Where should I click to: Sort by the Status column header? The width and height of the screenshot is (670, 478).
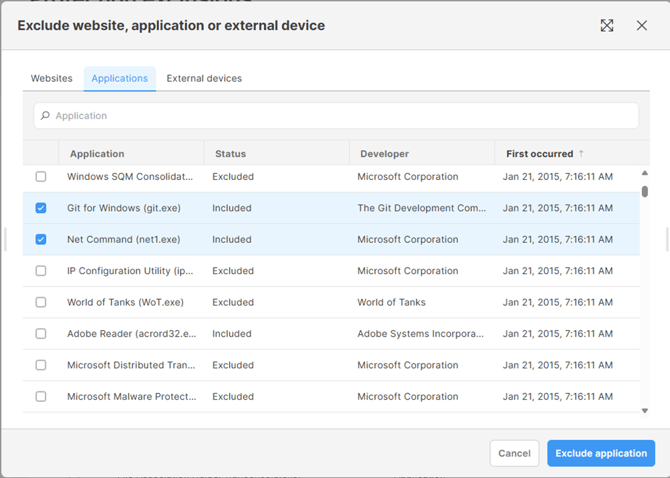229,154
